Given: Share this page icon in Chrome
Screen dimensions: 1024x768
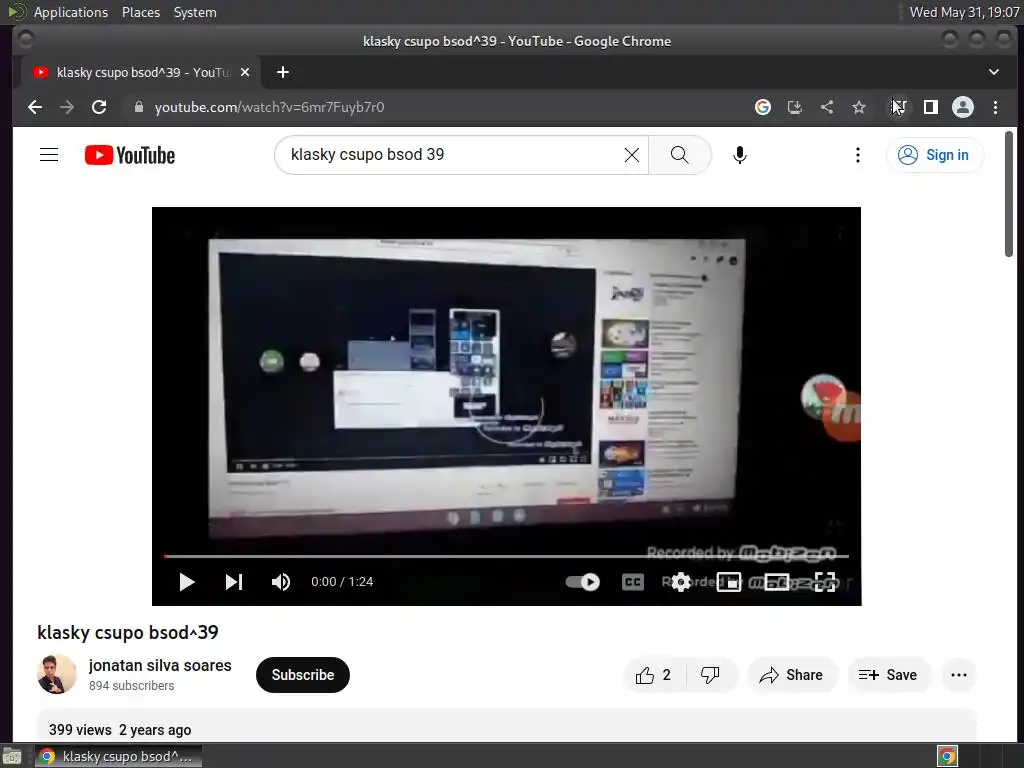Looking at the screenshot, I should (x=827, y=107).
